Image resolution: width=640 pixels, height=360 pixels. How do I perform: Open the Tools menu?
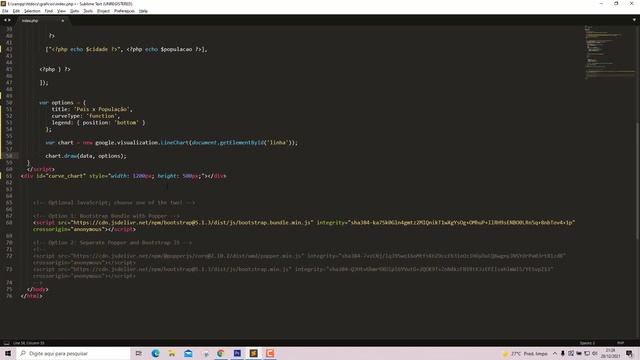click(88, 11)
